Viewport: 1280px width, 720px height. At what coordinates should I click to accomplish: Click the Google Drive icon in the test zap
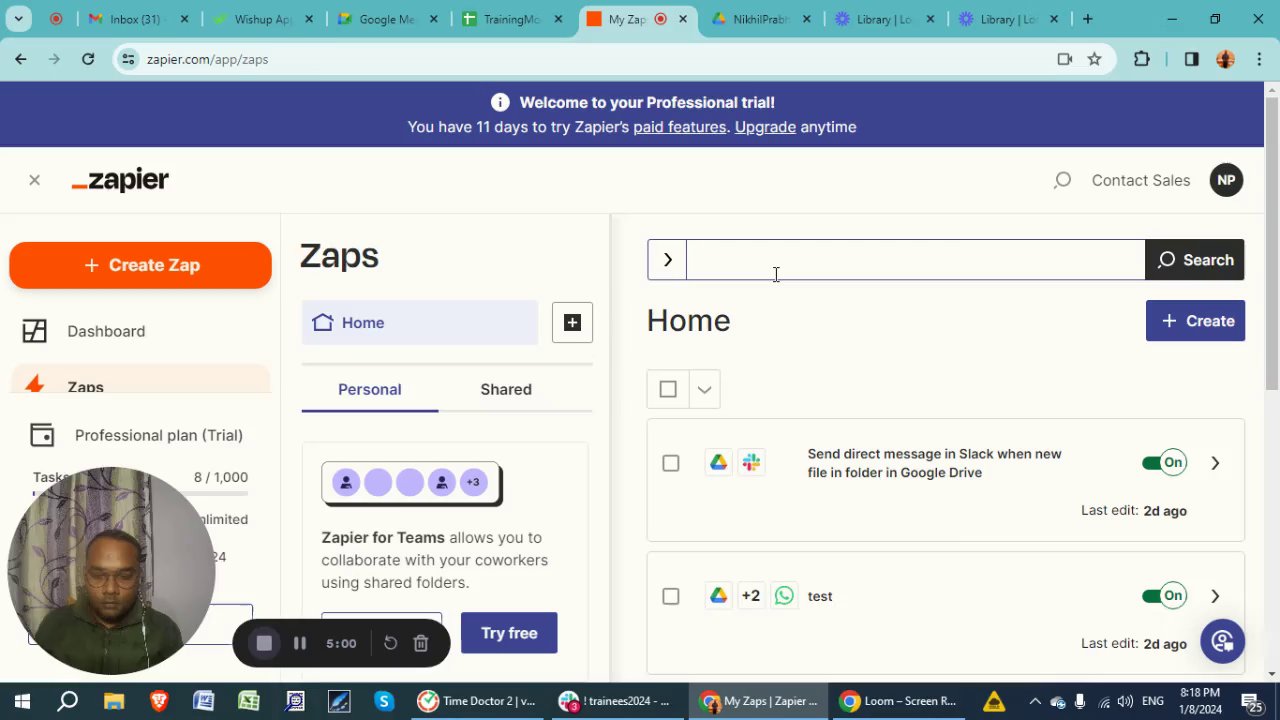[718, 596]
